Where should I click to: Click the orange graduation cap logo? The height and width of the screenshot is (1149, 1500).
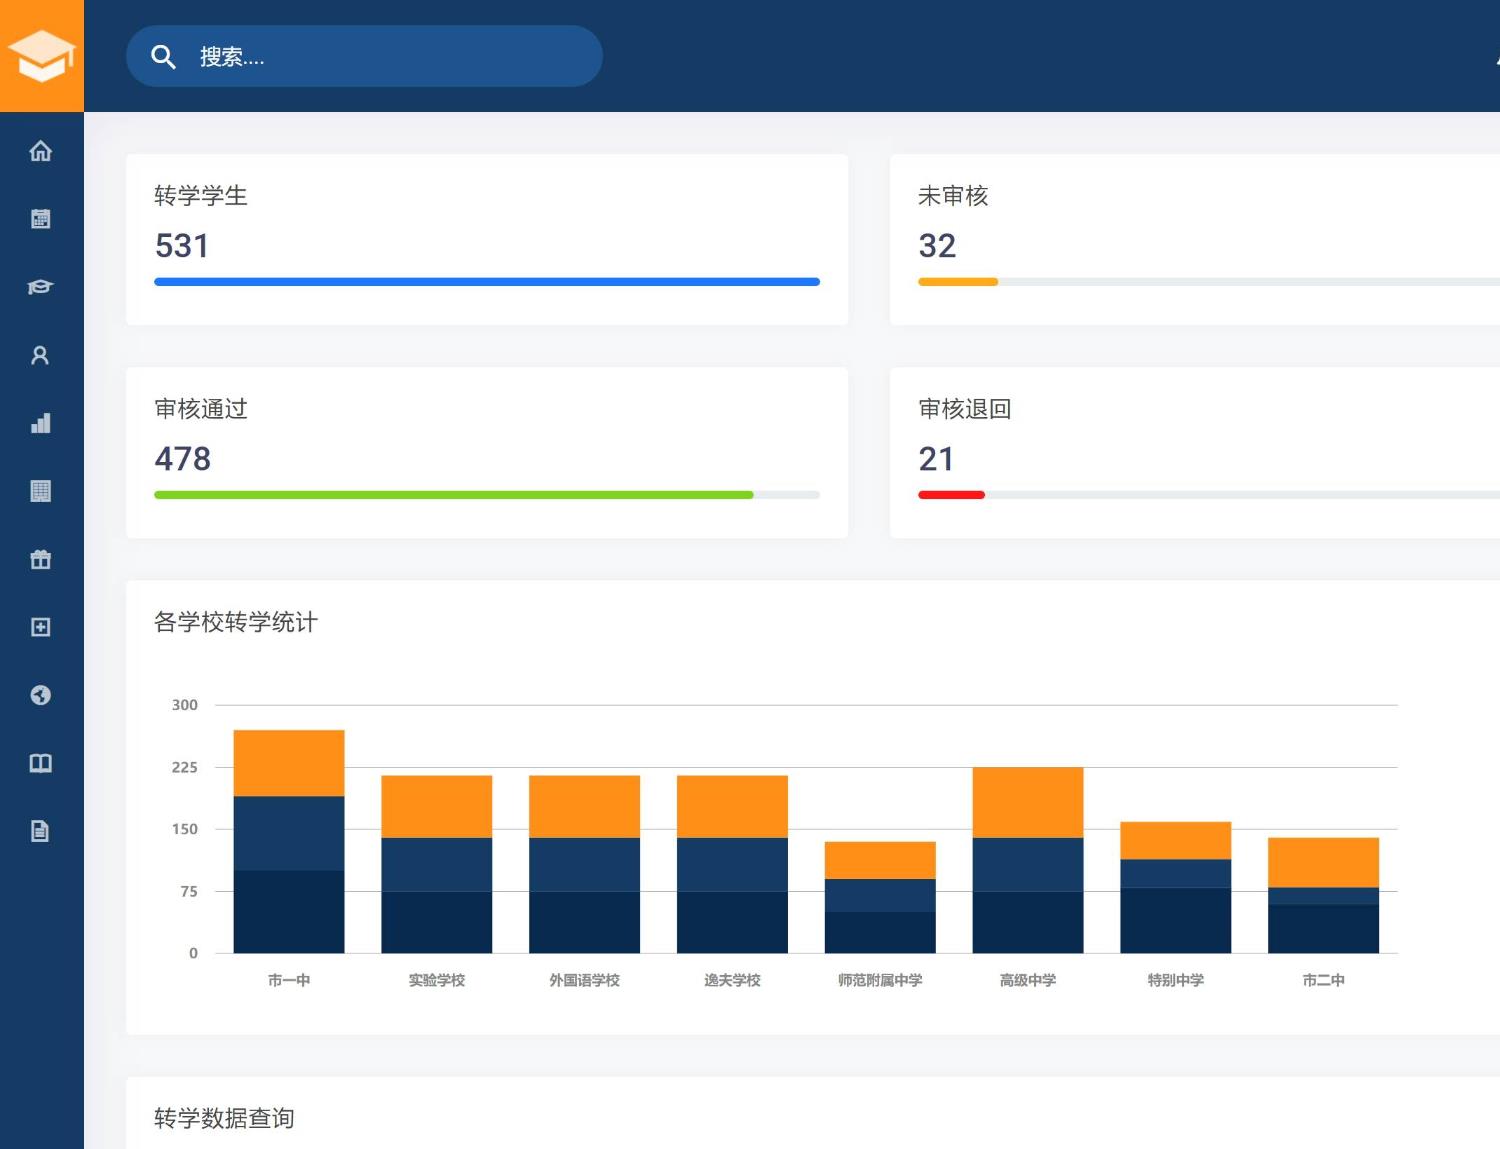(41, 56)
